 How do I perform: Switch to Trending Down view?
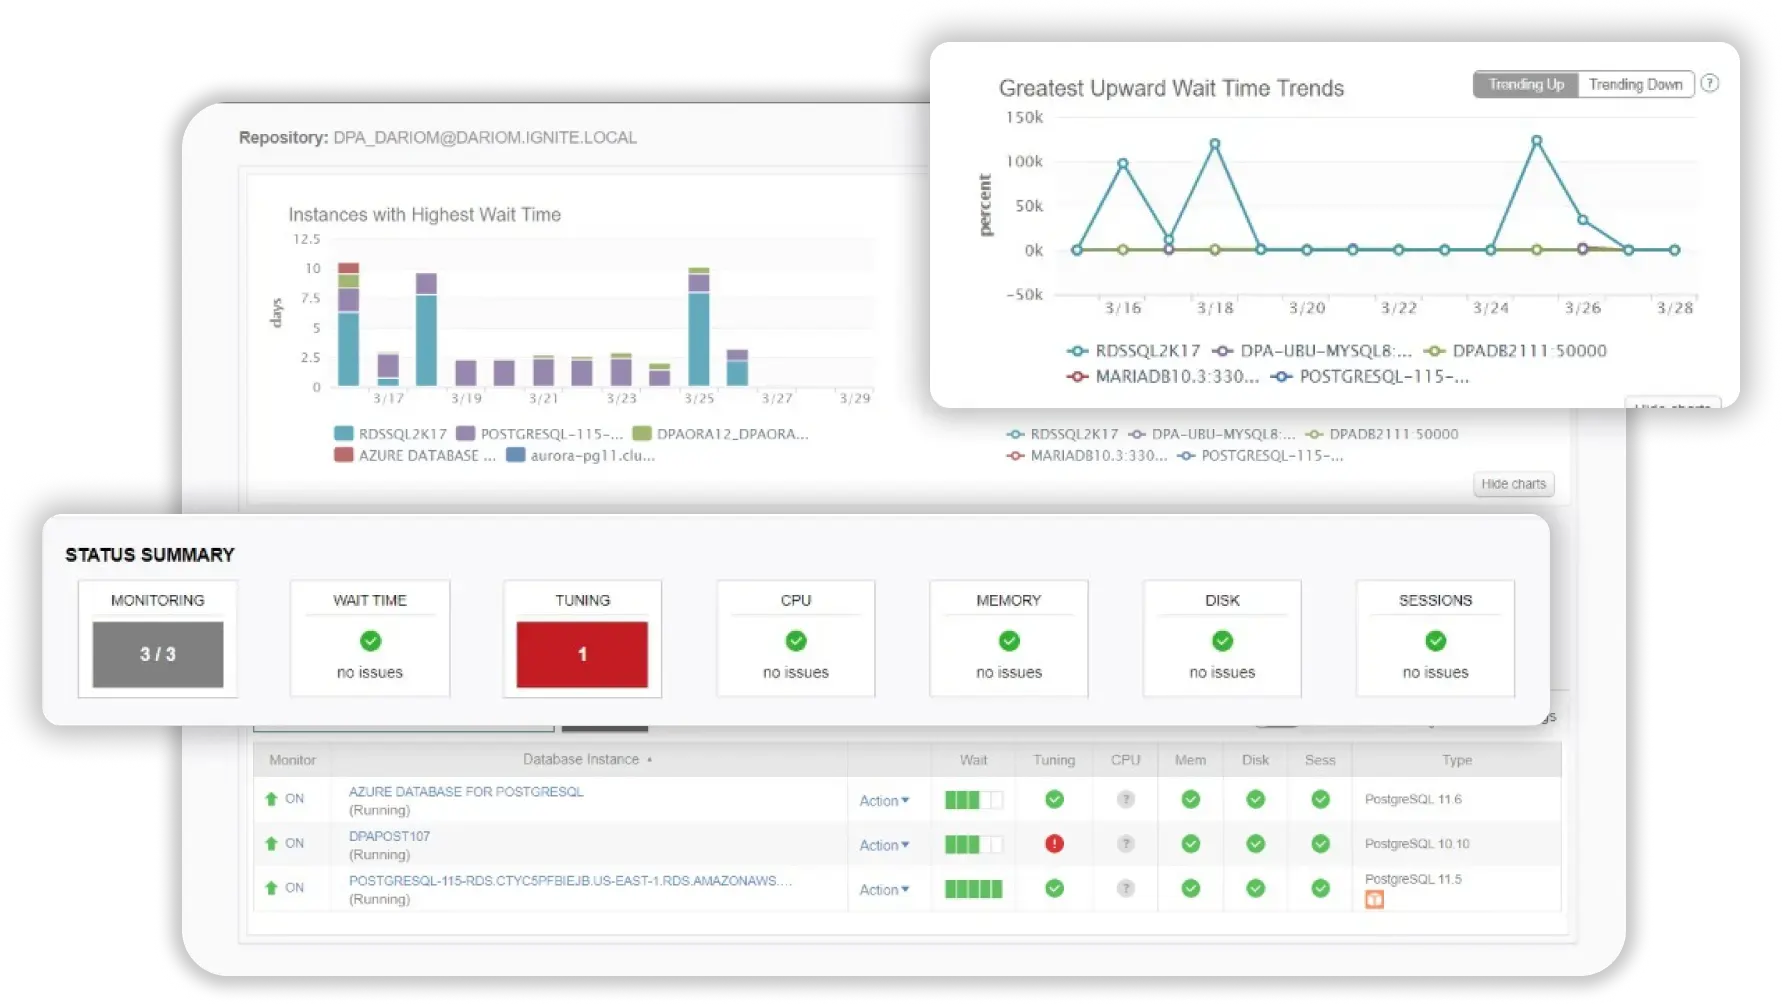[x=1636, y=84]
